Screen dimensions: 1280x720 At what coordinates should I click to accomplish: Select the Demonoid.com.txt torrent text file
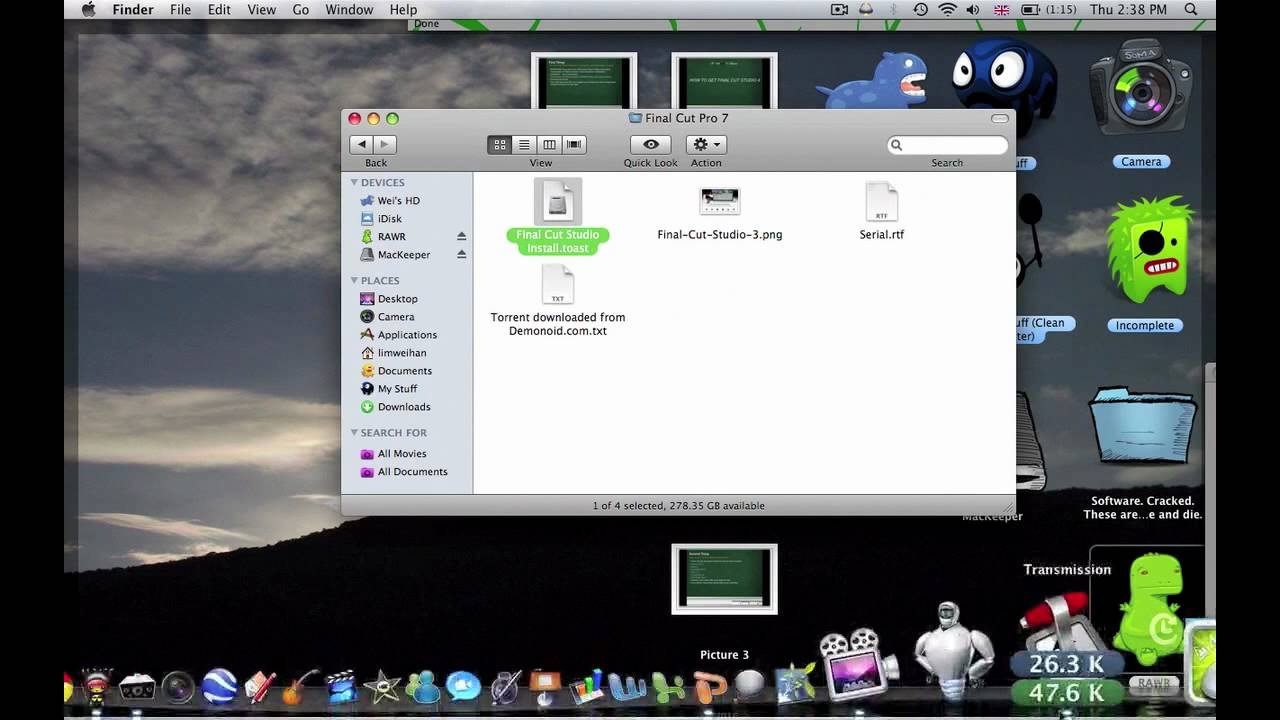pyautogui.click(x=557, y=301)
